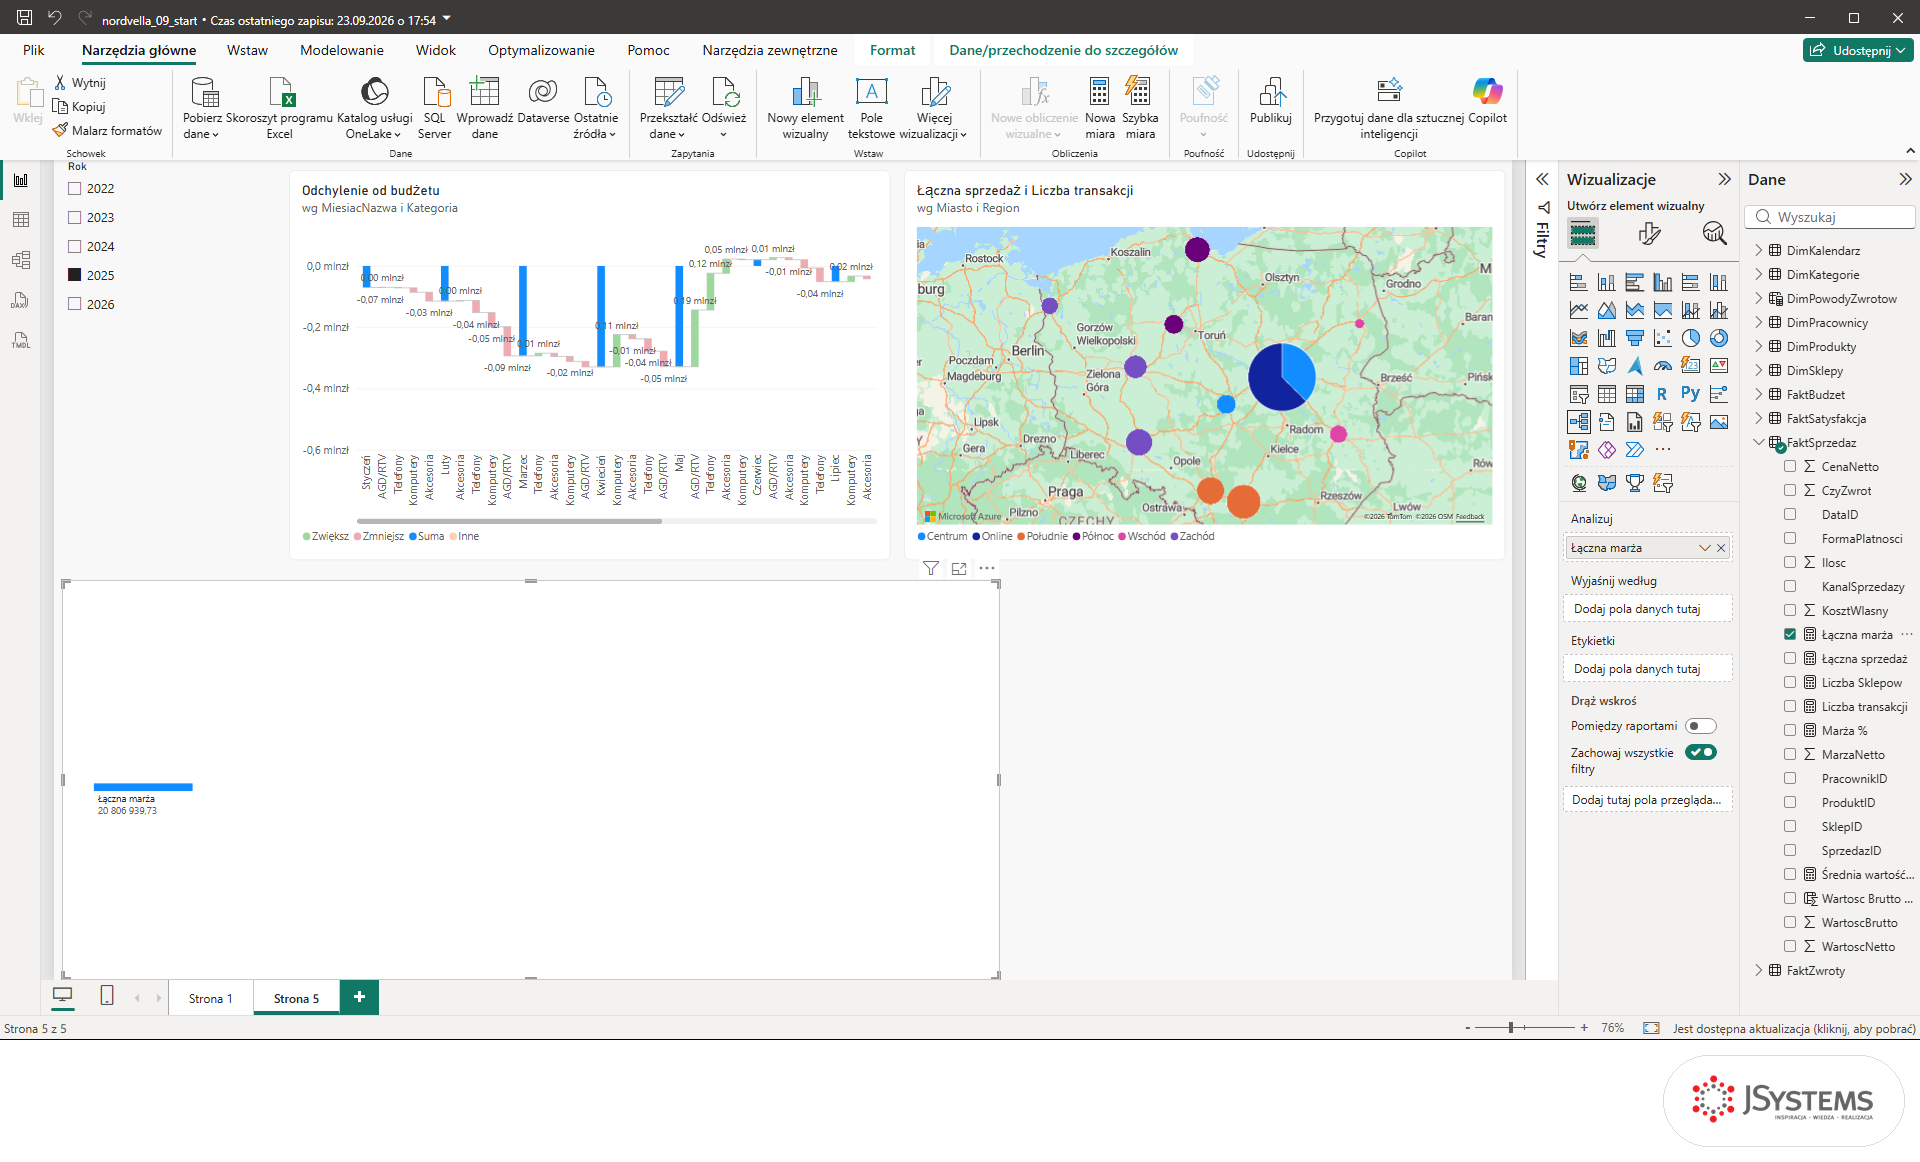The image size is (1920, 1162).
Task: Open the Format visual paintbrush tab
Action: (x=1649, y=234)
